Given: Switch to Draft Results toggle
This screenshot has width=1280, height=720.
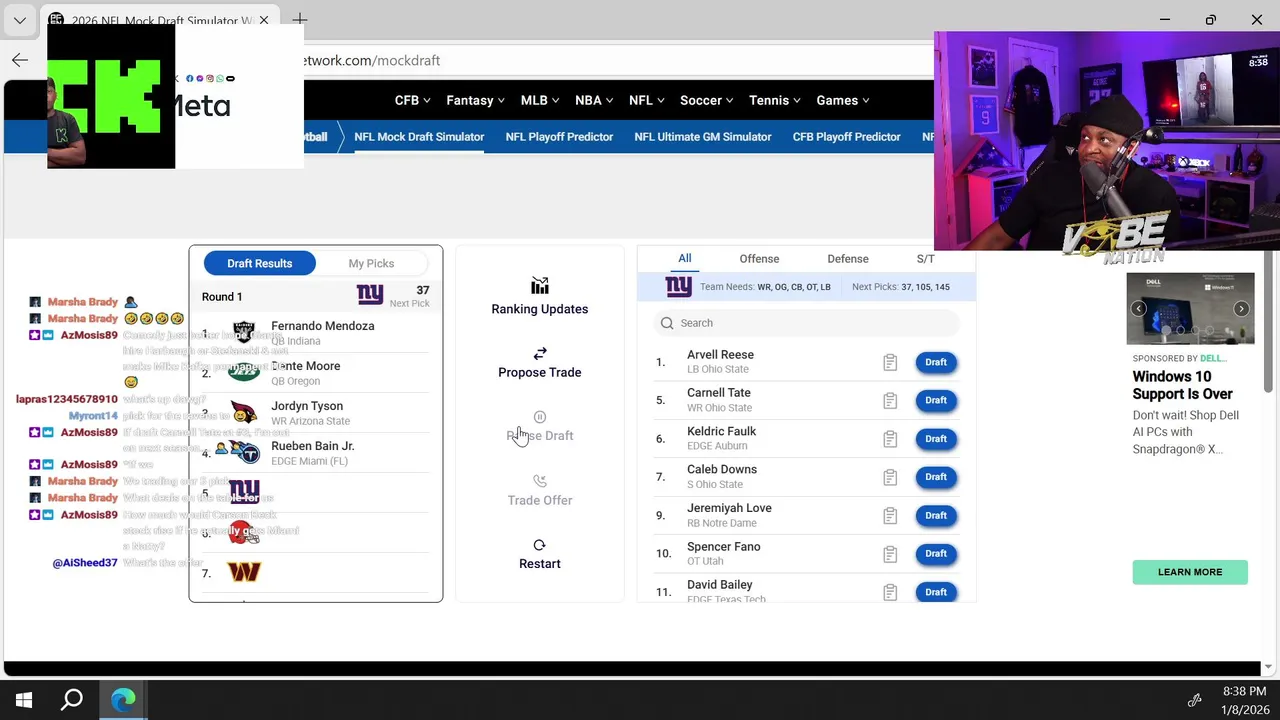Looking at the screenshot, I should [x=260, y=263].
